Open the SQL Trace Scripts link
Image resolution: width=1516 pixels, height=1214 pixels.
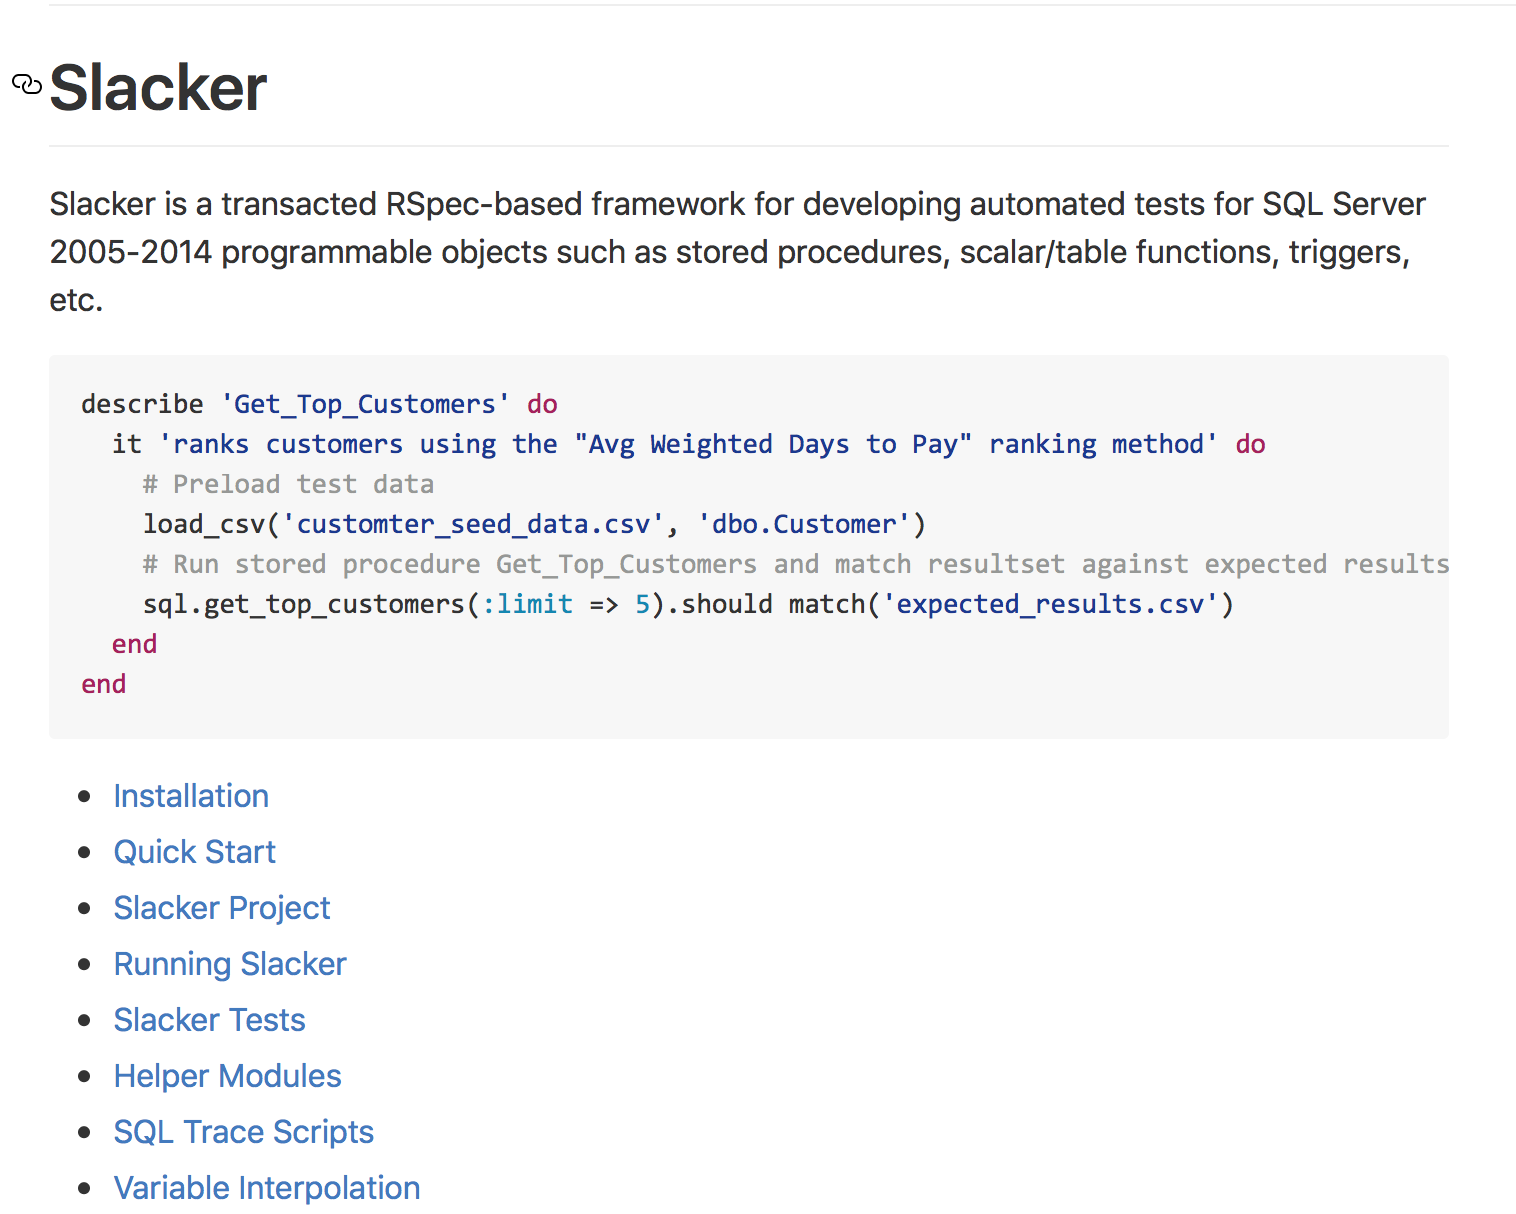point(243,1132)
